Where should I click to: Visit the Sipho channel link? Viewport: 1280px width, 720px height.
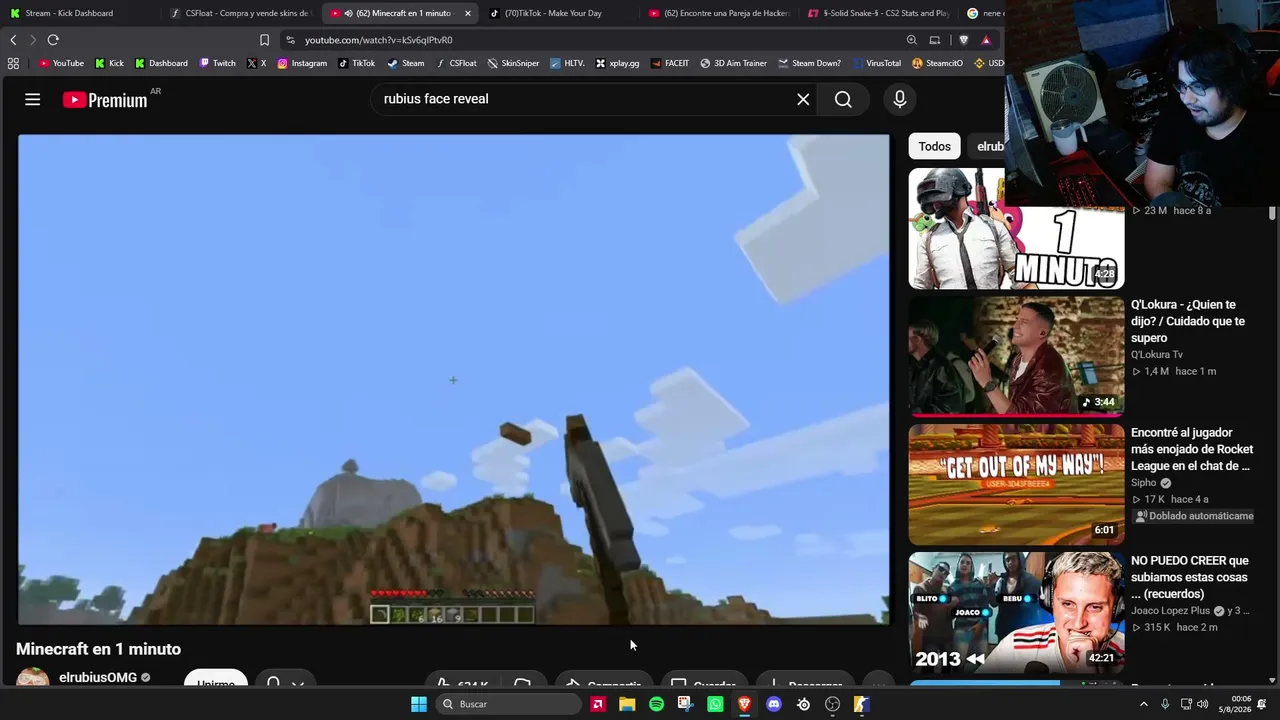pos(1144,483)
